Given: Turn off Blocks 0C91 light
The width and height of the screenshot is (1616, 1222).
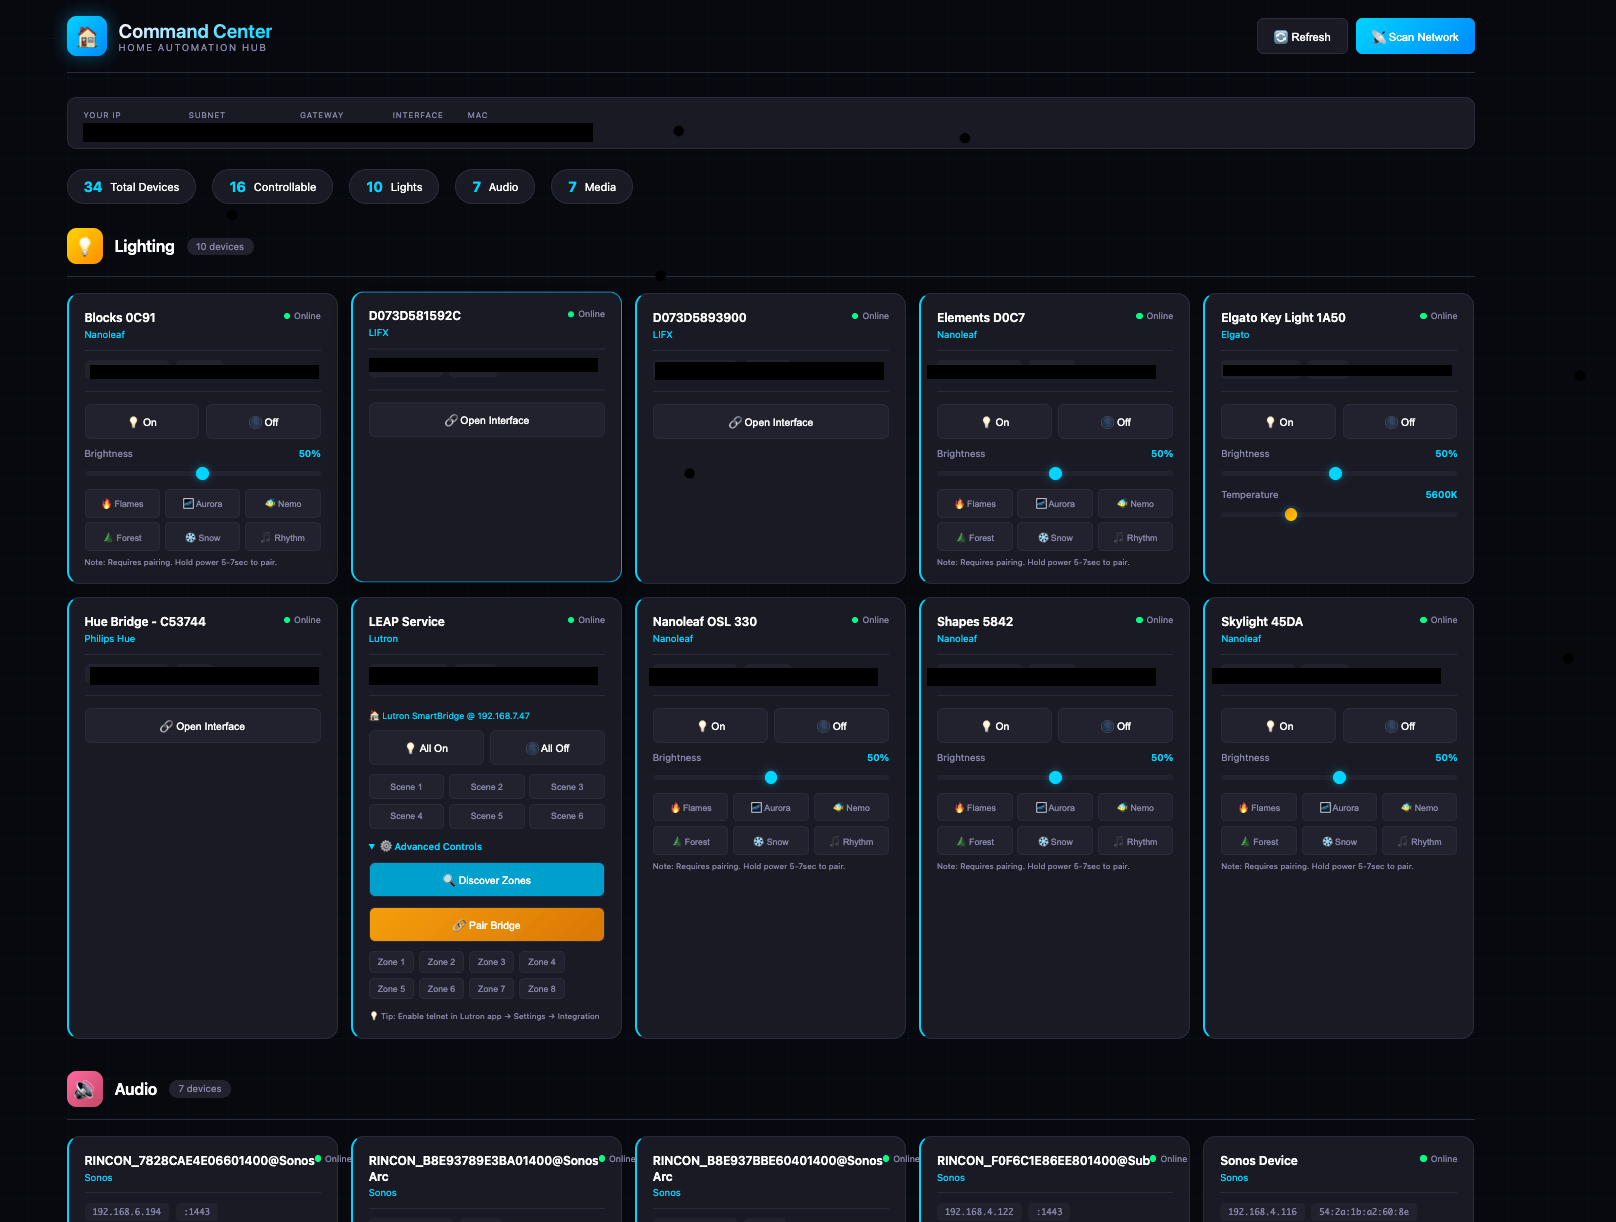Looking at the screenshot, I should (x=263, y=422).
